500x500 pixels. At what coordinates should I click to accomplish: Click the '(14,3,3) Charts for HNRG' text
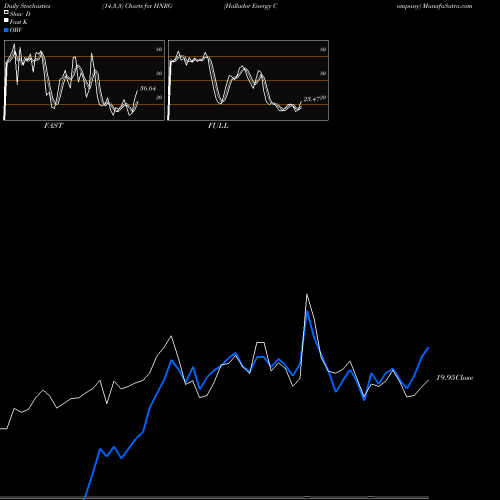tap(137, 6)
